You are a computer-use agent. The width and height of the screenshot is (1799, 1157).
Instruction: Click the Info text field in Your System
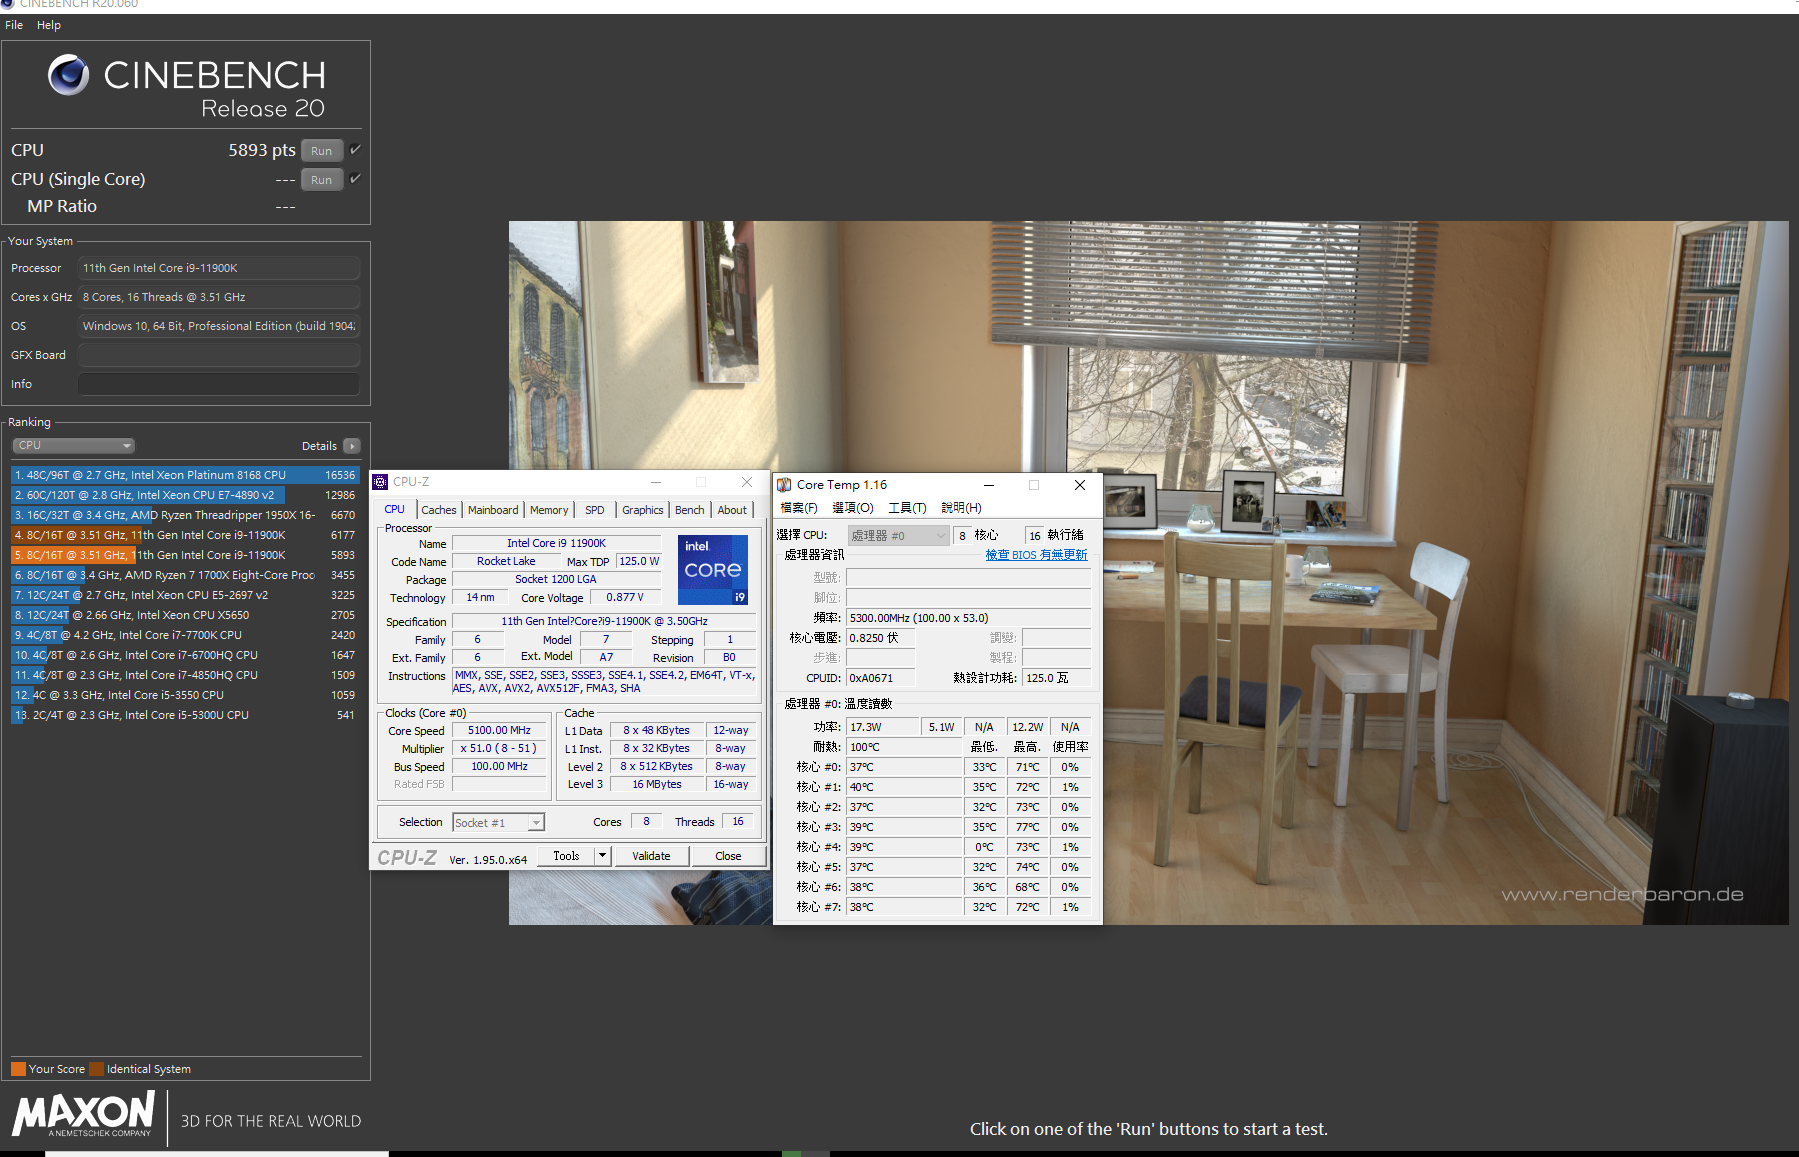[x=219, y=384]
